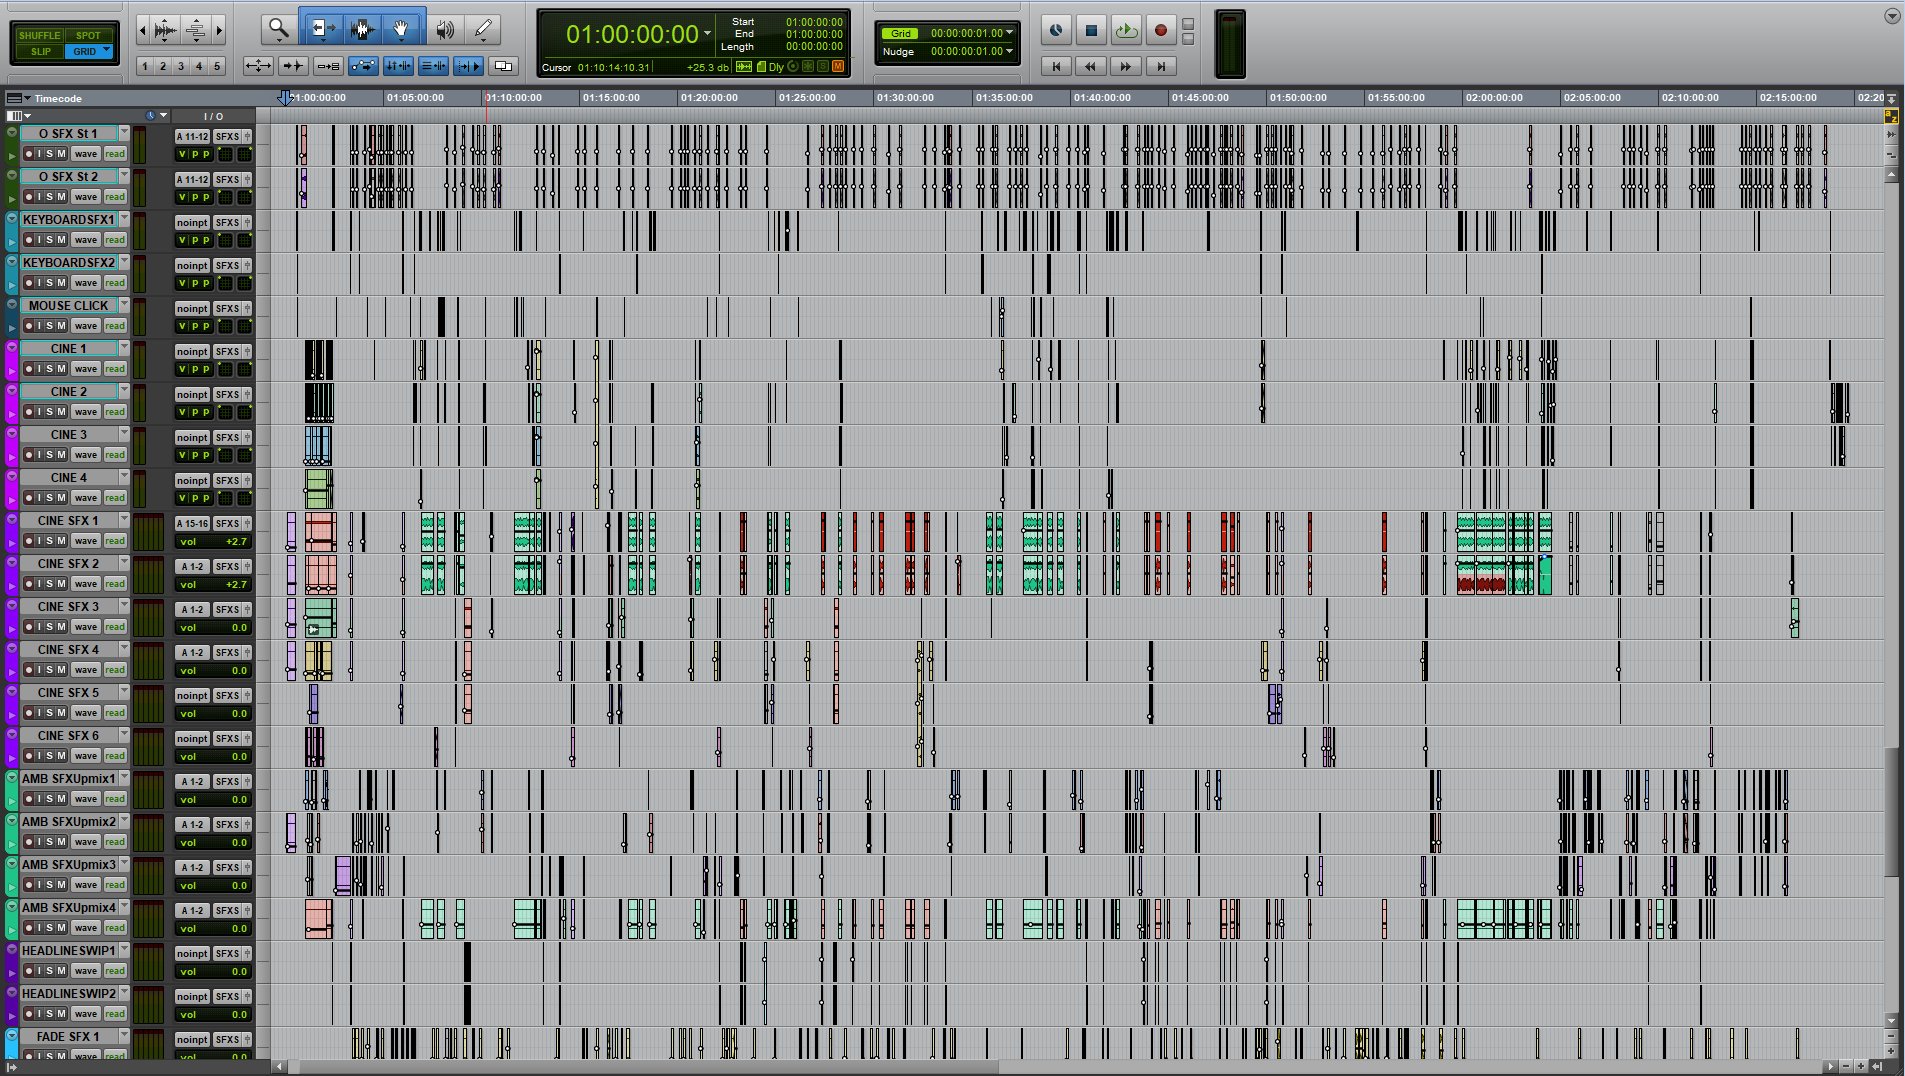Start loop playback with Play button
The image size is (1905, 1076).
pos(1126,31)
